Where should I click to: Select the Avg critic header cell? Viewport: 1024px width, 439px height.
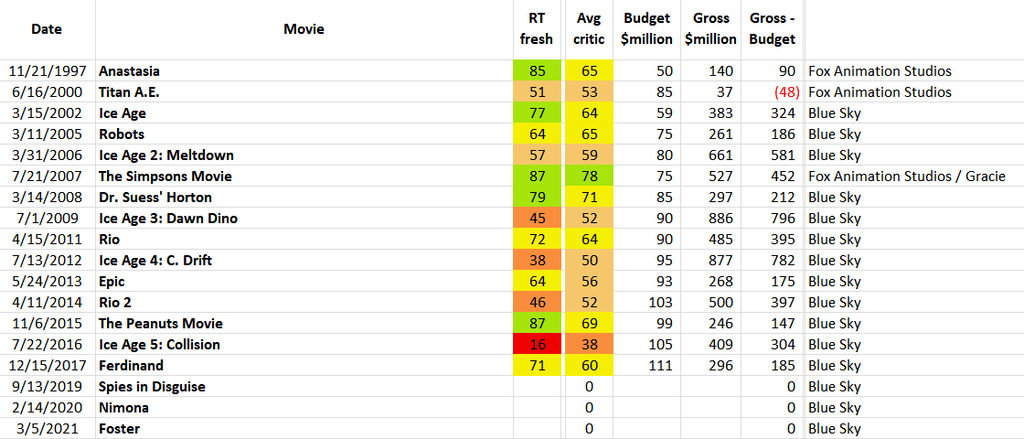click(589, 29)
